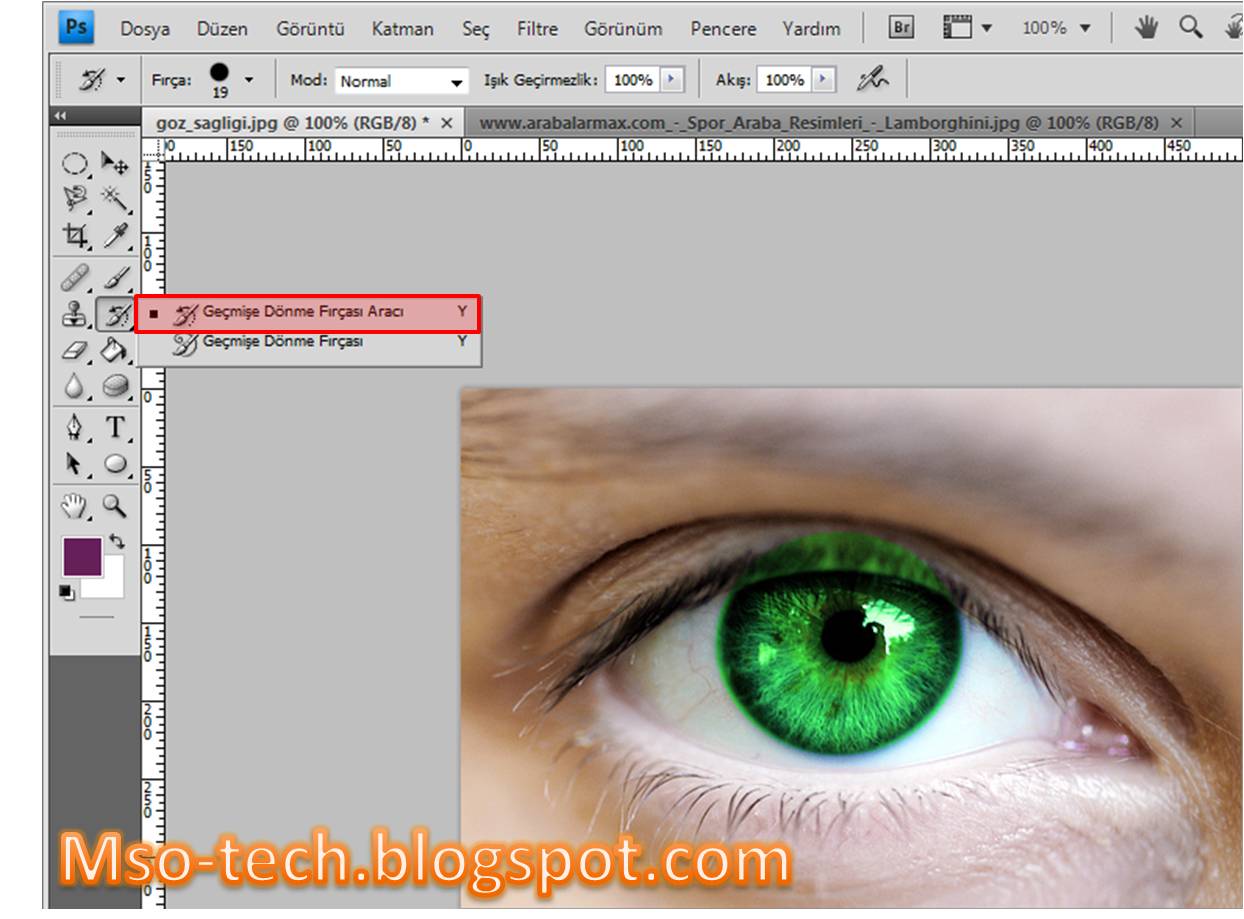Select the Path Selection arrow tool
Image resolution: width=1244 pixels, height=919 pixels.
pyautogui.click(x=76, y=464)
